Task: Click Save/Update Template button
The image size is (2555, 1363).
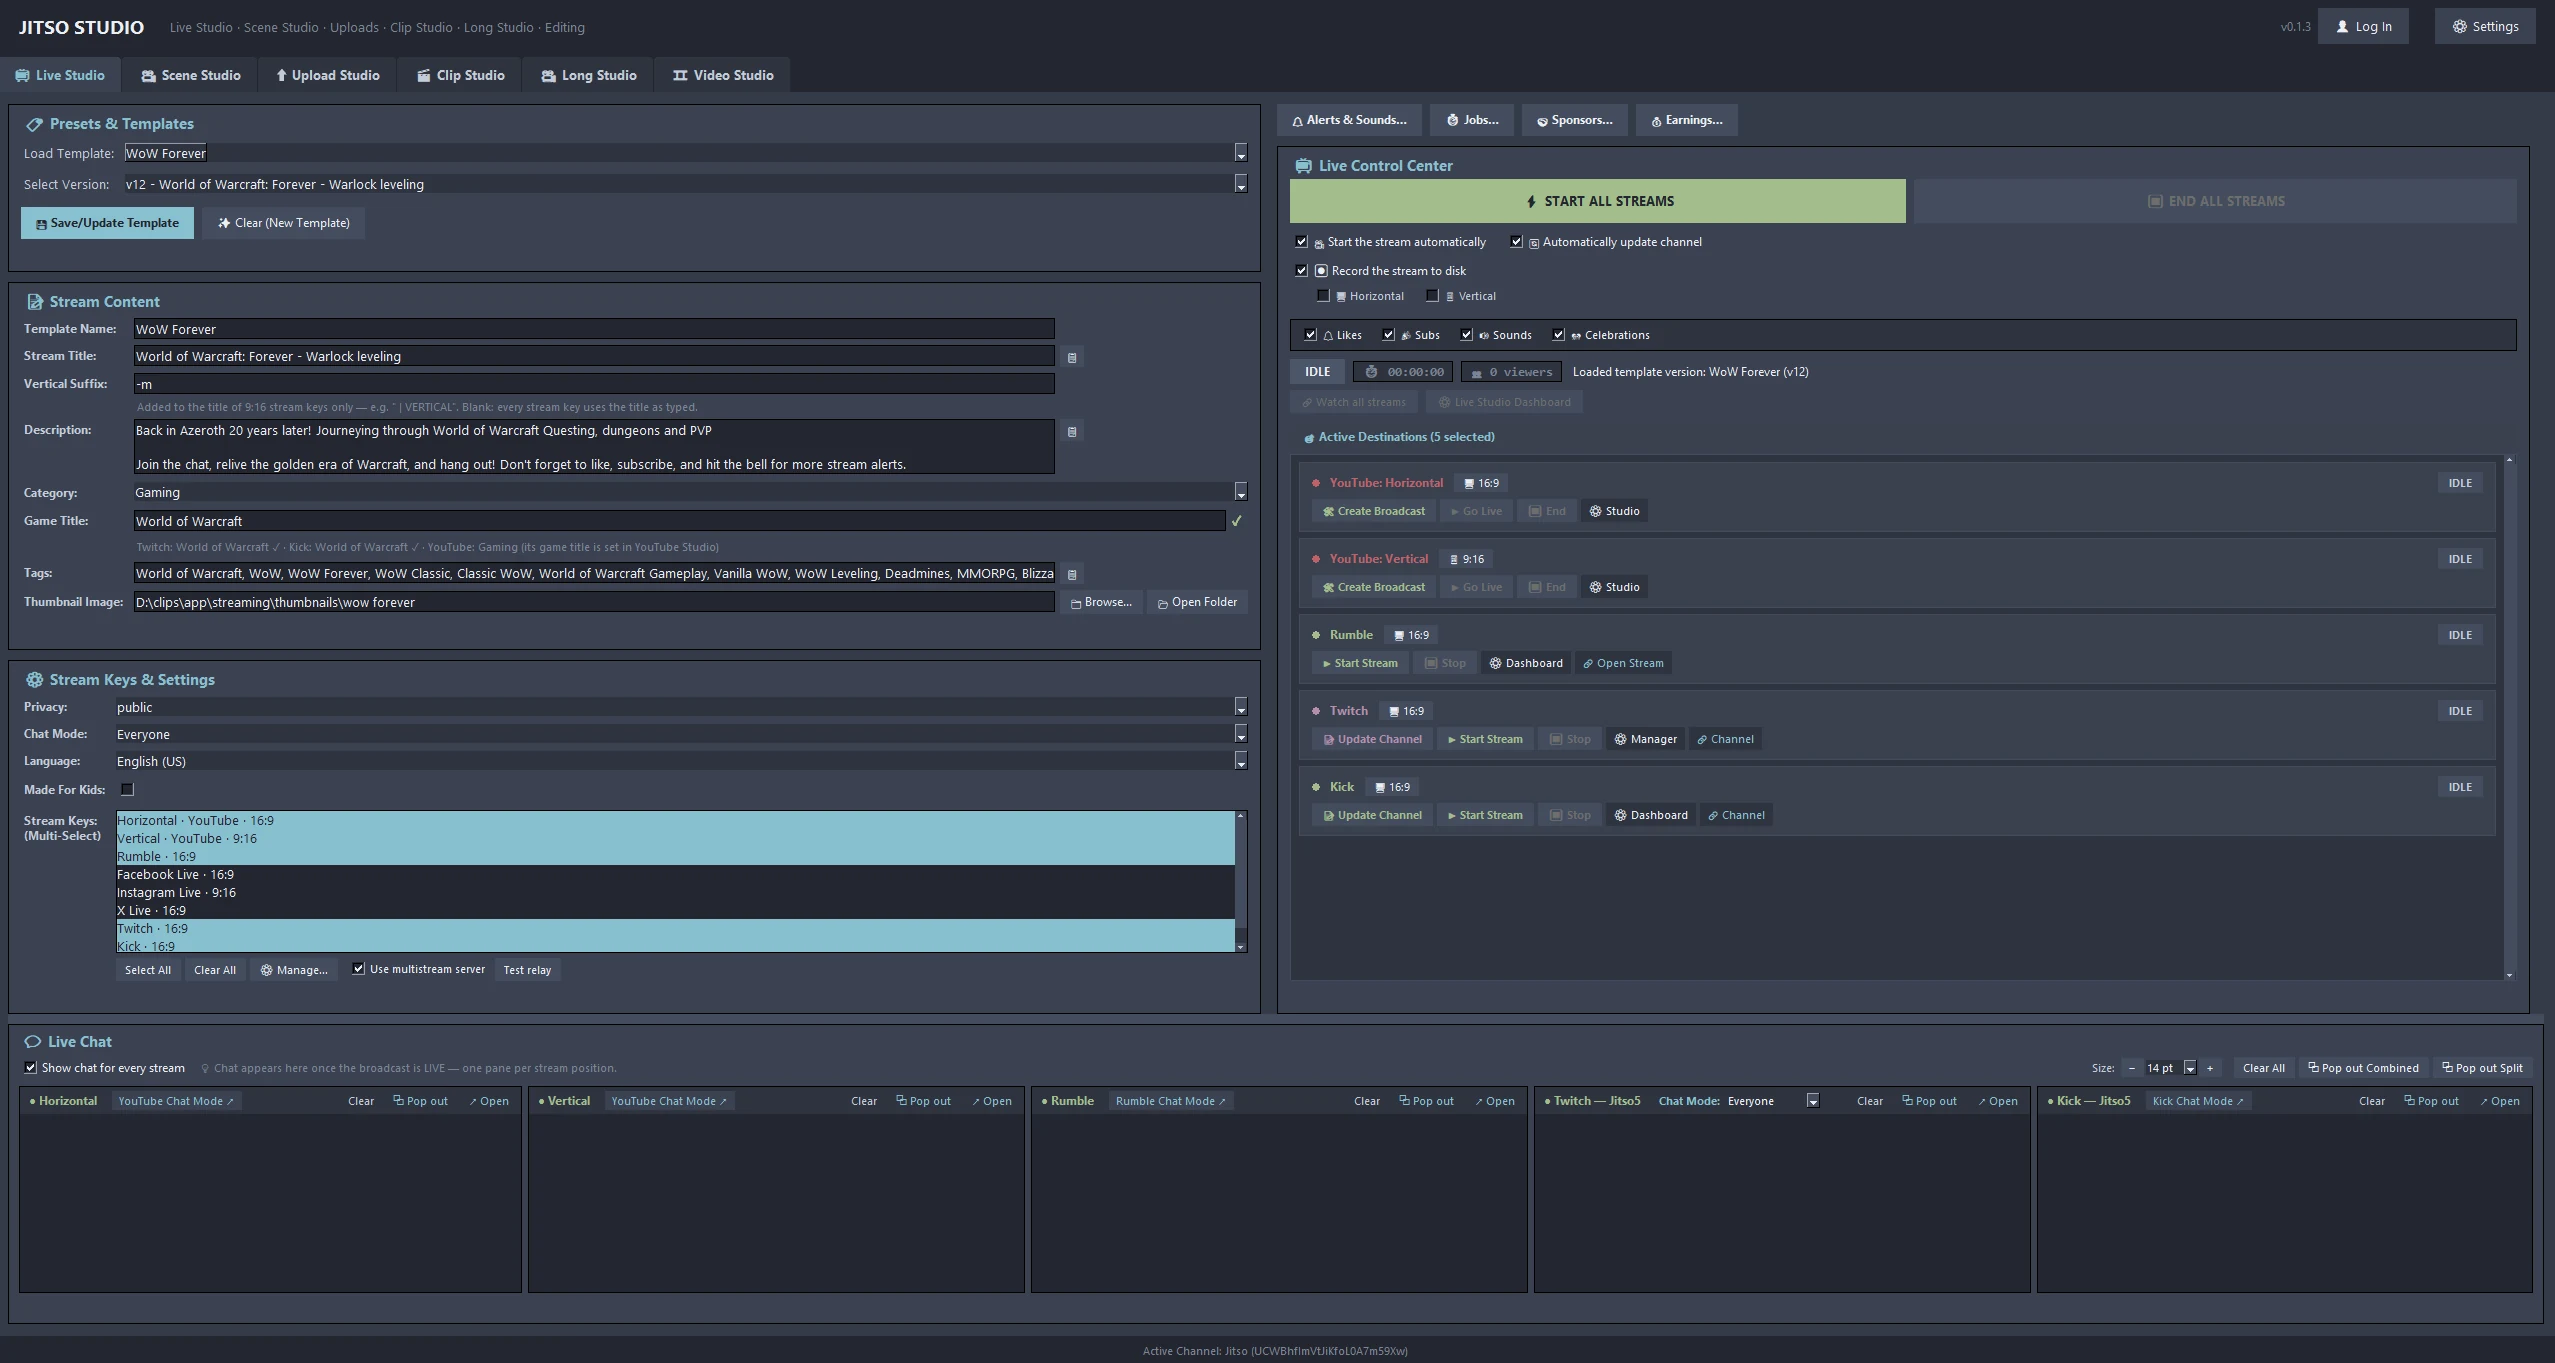Action: tap(107, 223)
